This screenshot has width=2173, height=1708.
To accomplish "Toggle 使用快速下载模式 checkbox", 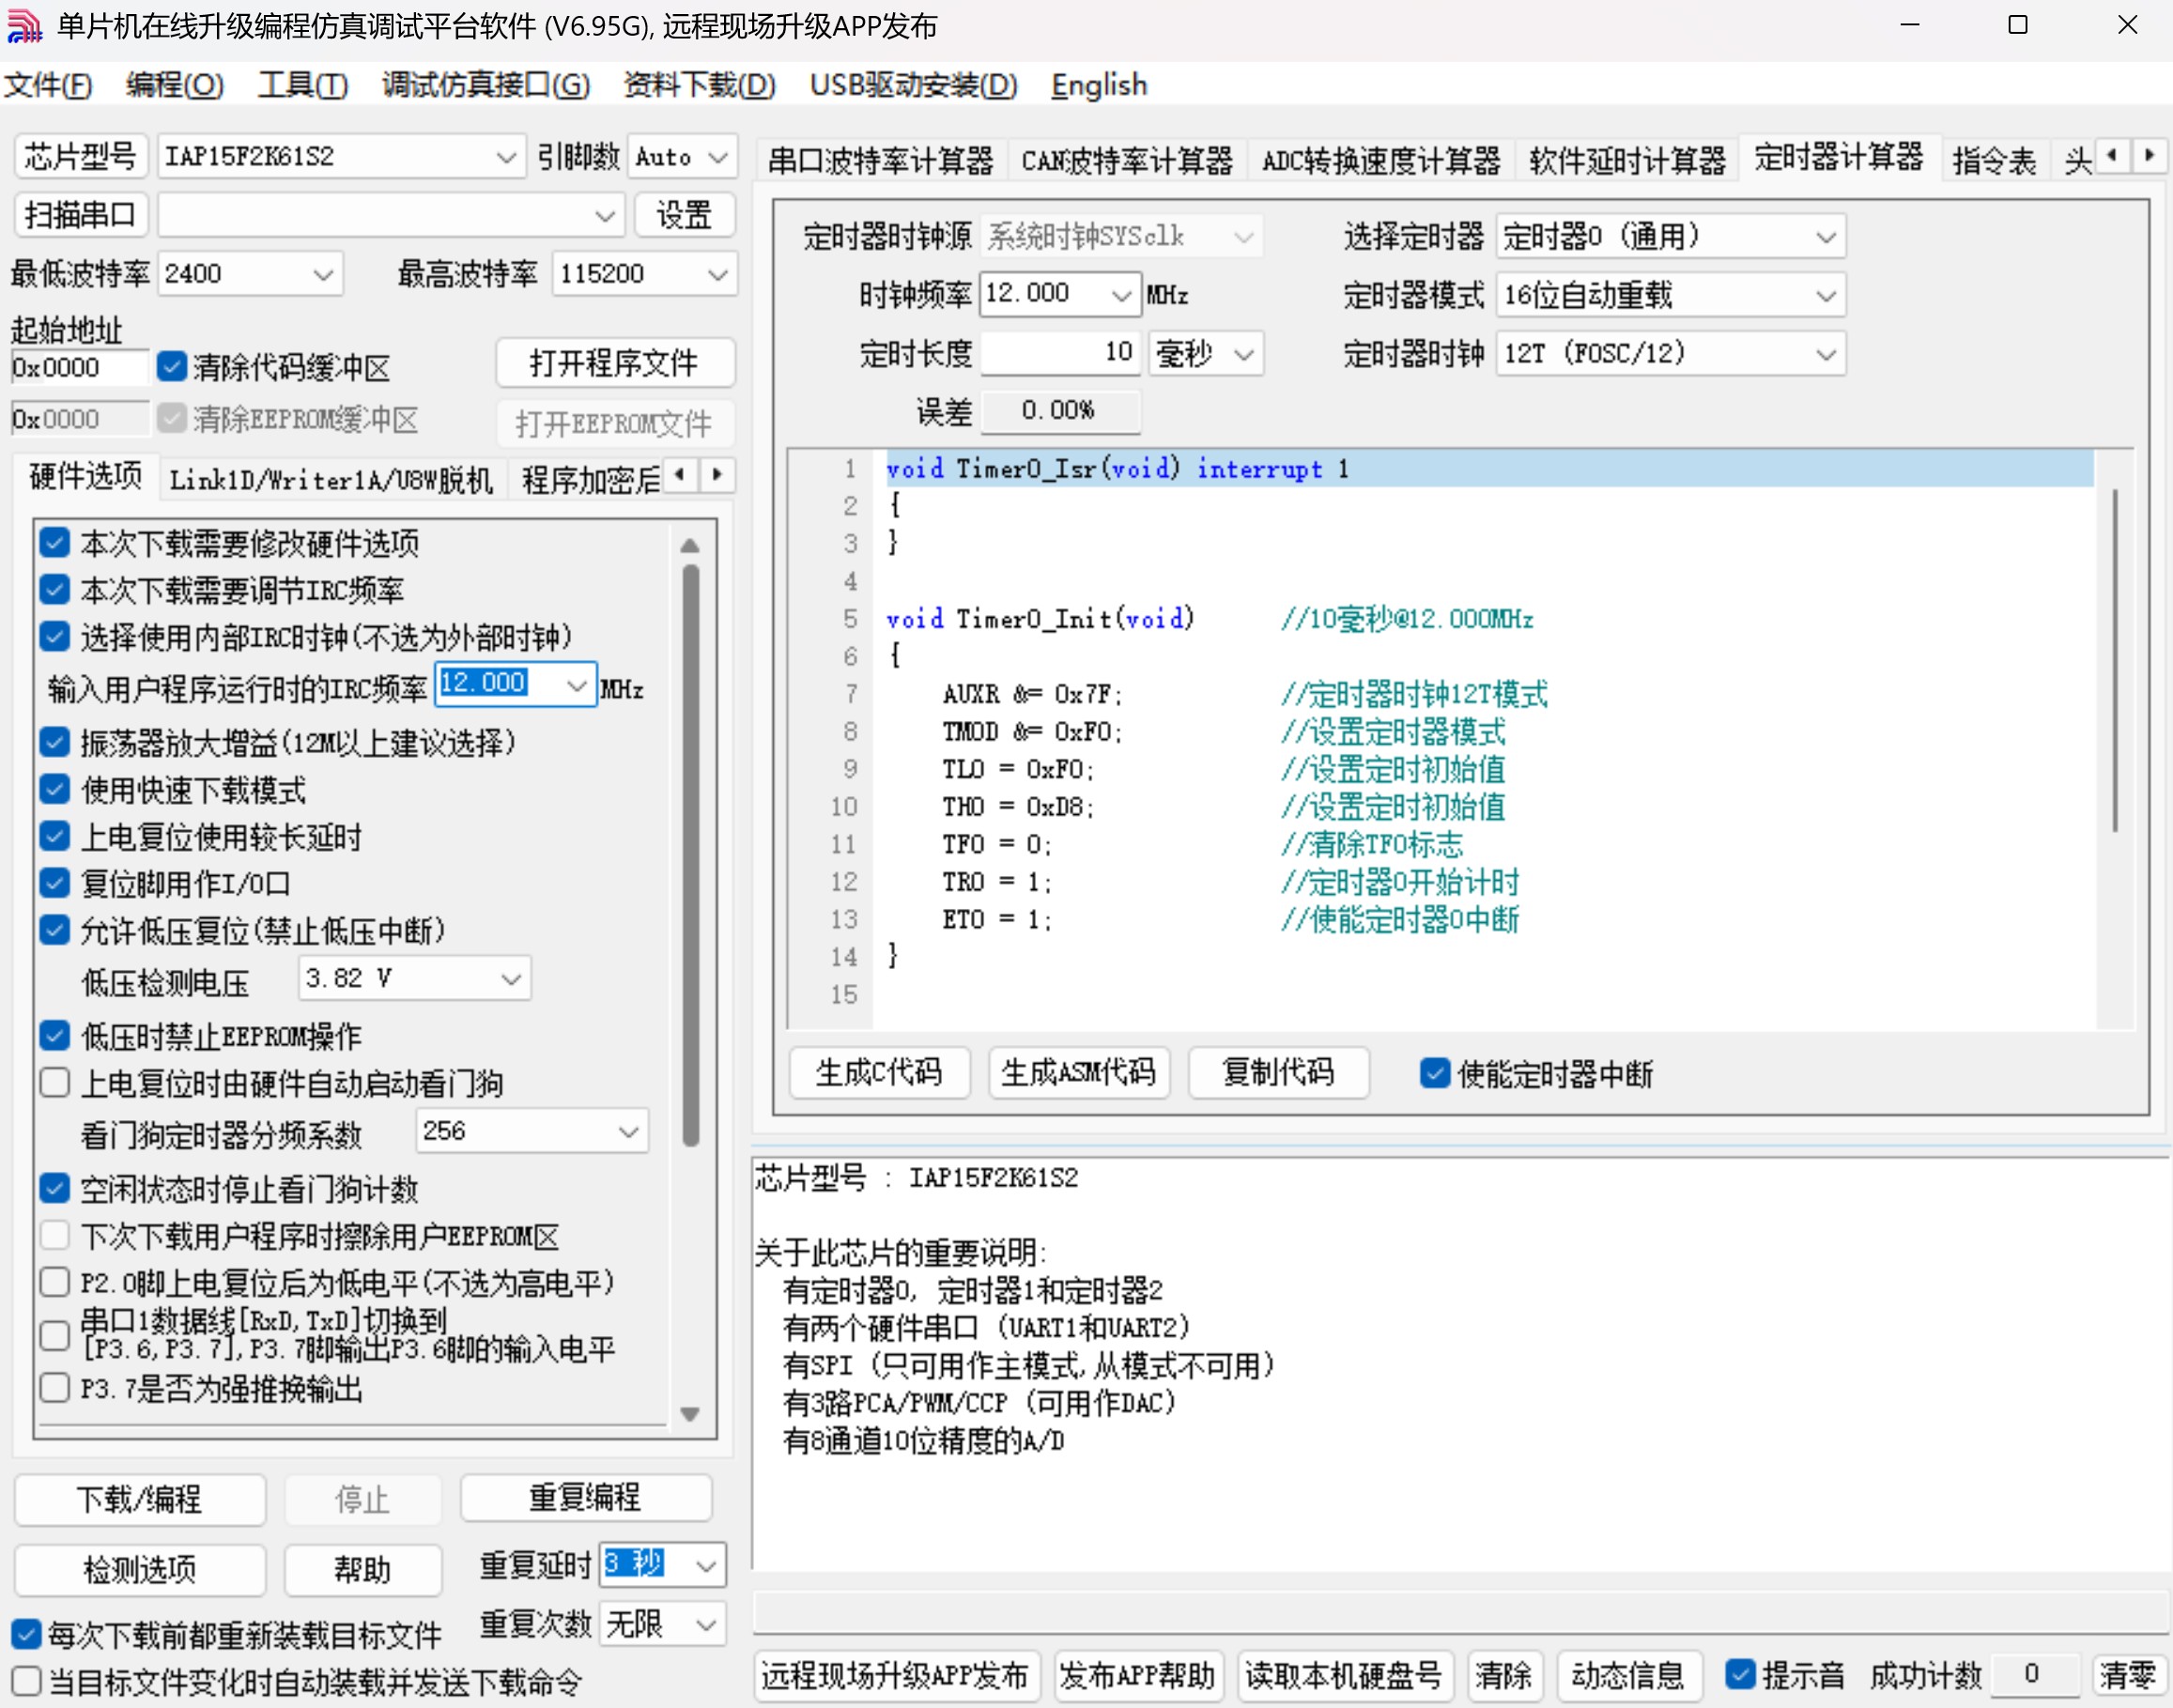I will point(55,790).
